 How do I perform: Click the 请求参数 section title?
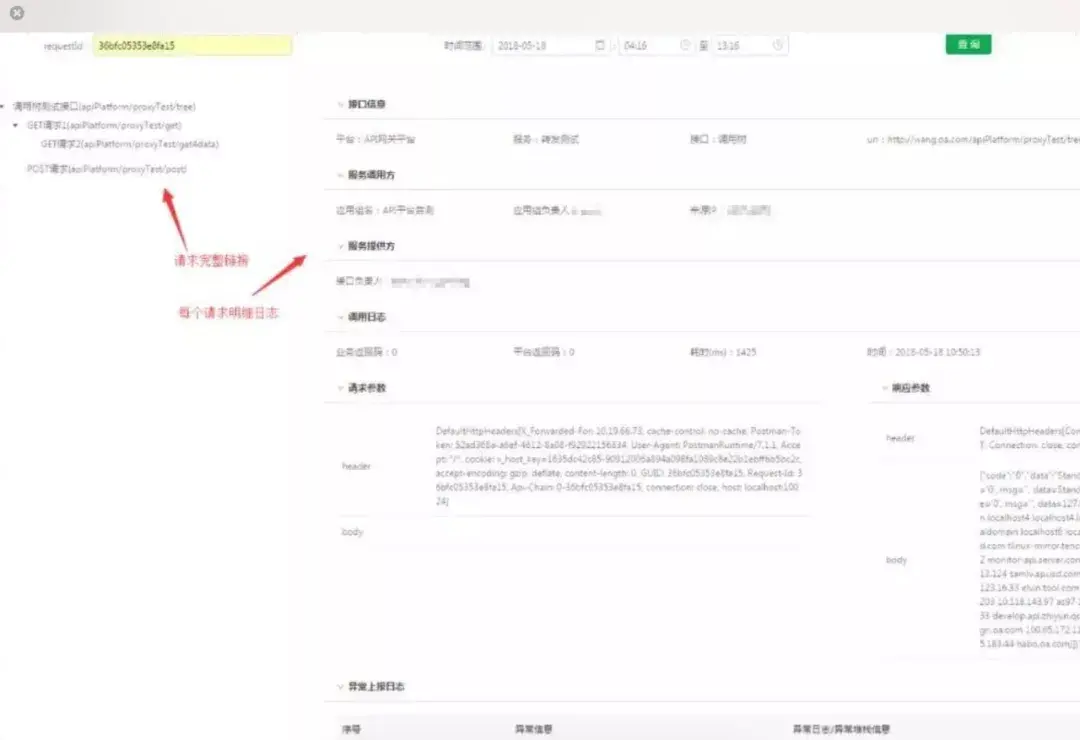click(x=366, y=389)
